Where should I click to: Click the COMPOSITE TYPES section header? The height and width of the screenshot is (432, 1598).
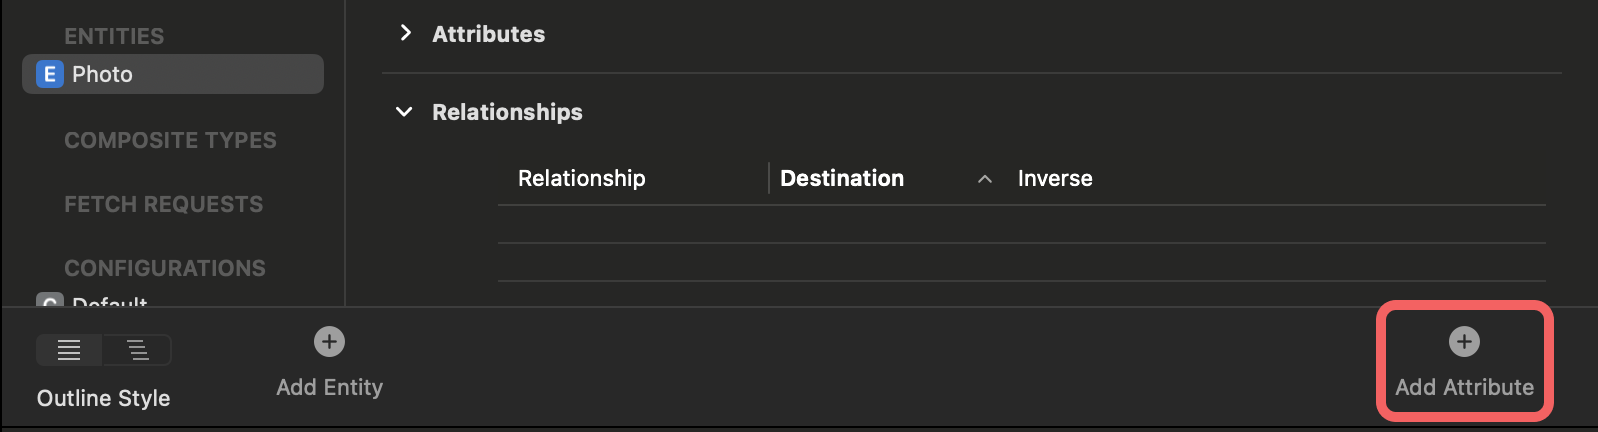pyautogui.click(x=170, y=140)
